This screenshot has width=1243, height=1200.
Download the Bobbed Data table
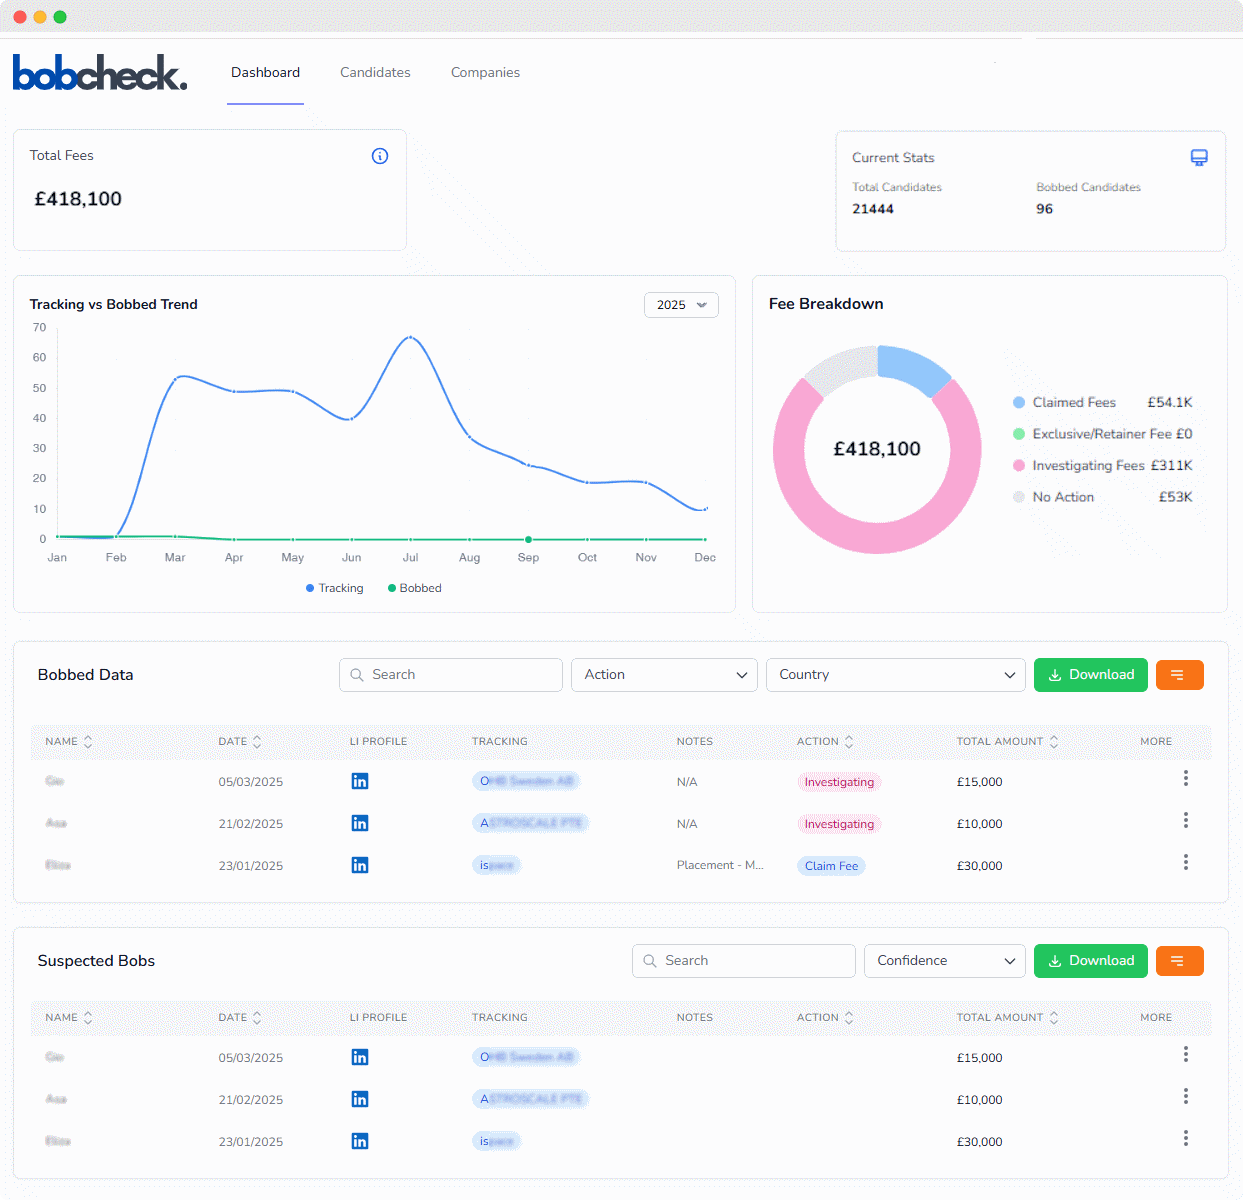tap(1090, 675)
